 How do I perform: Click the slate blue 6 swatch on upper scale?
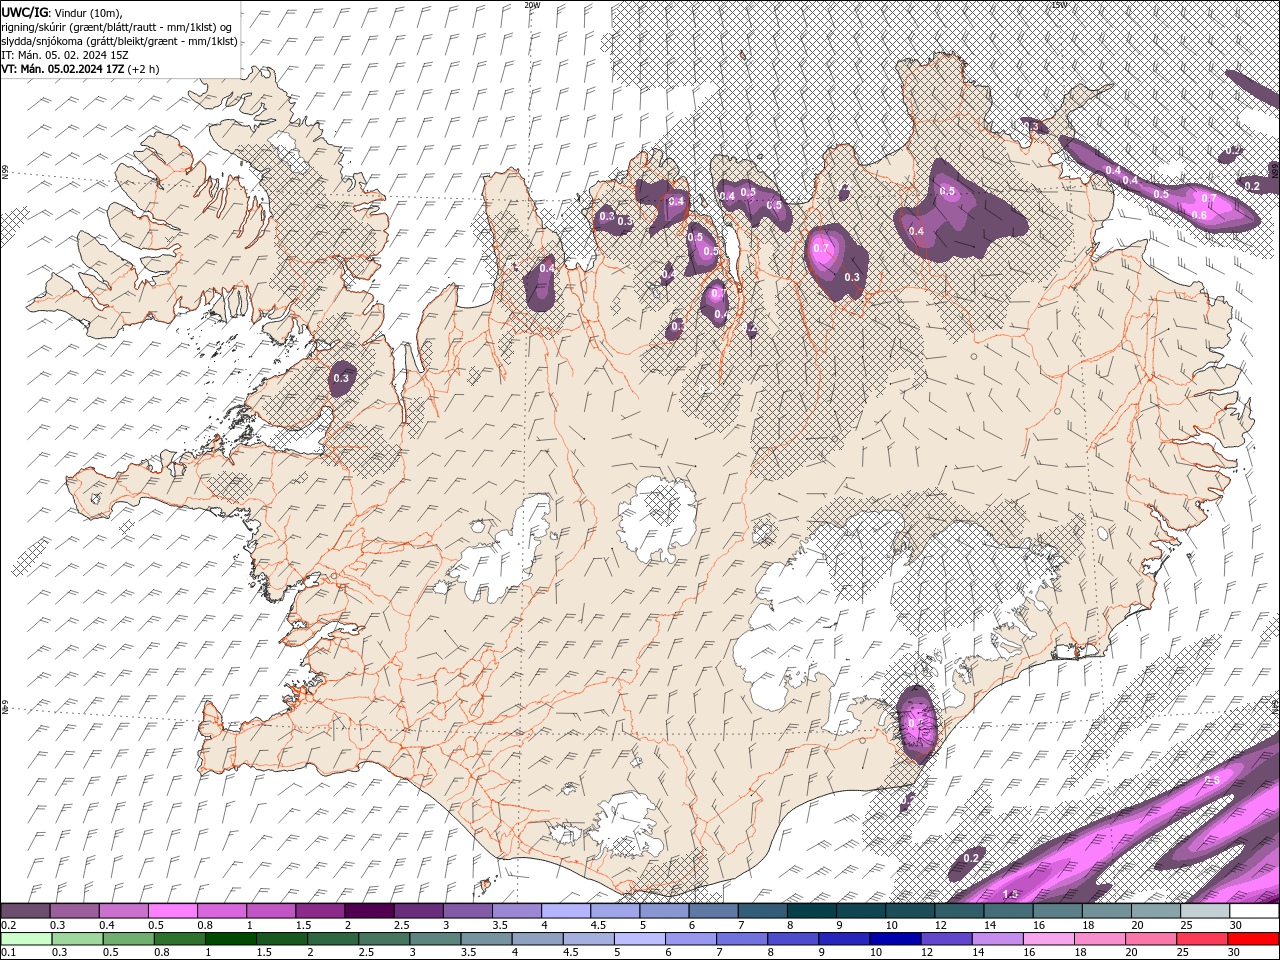click(712, 911)
